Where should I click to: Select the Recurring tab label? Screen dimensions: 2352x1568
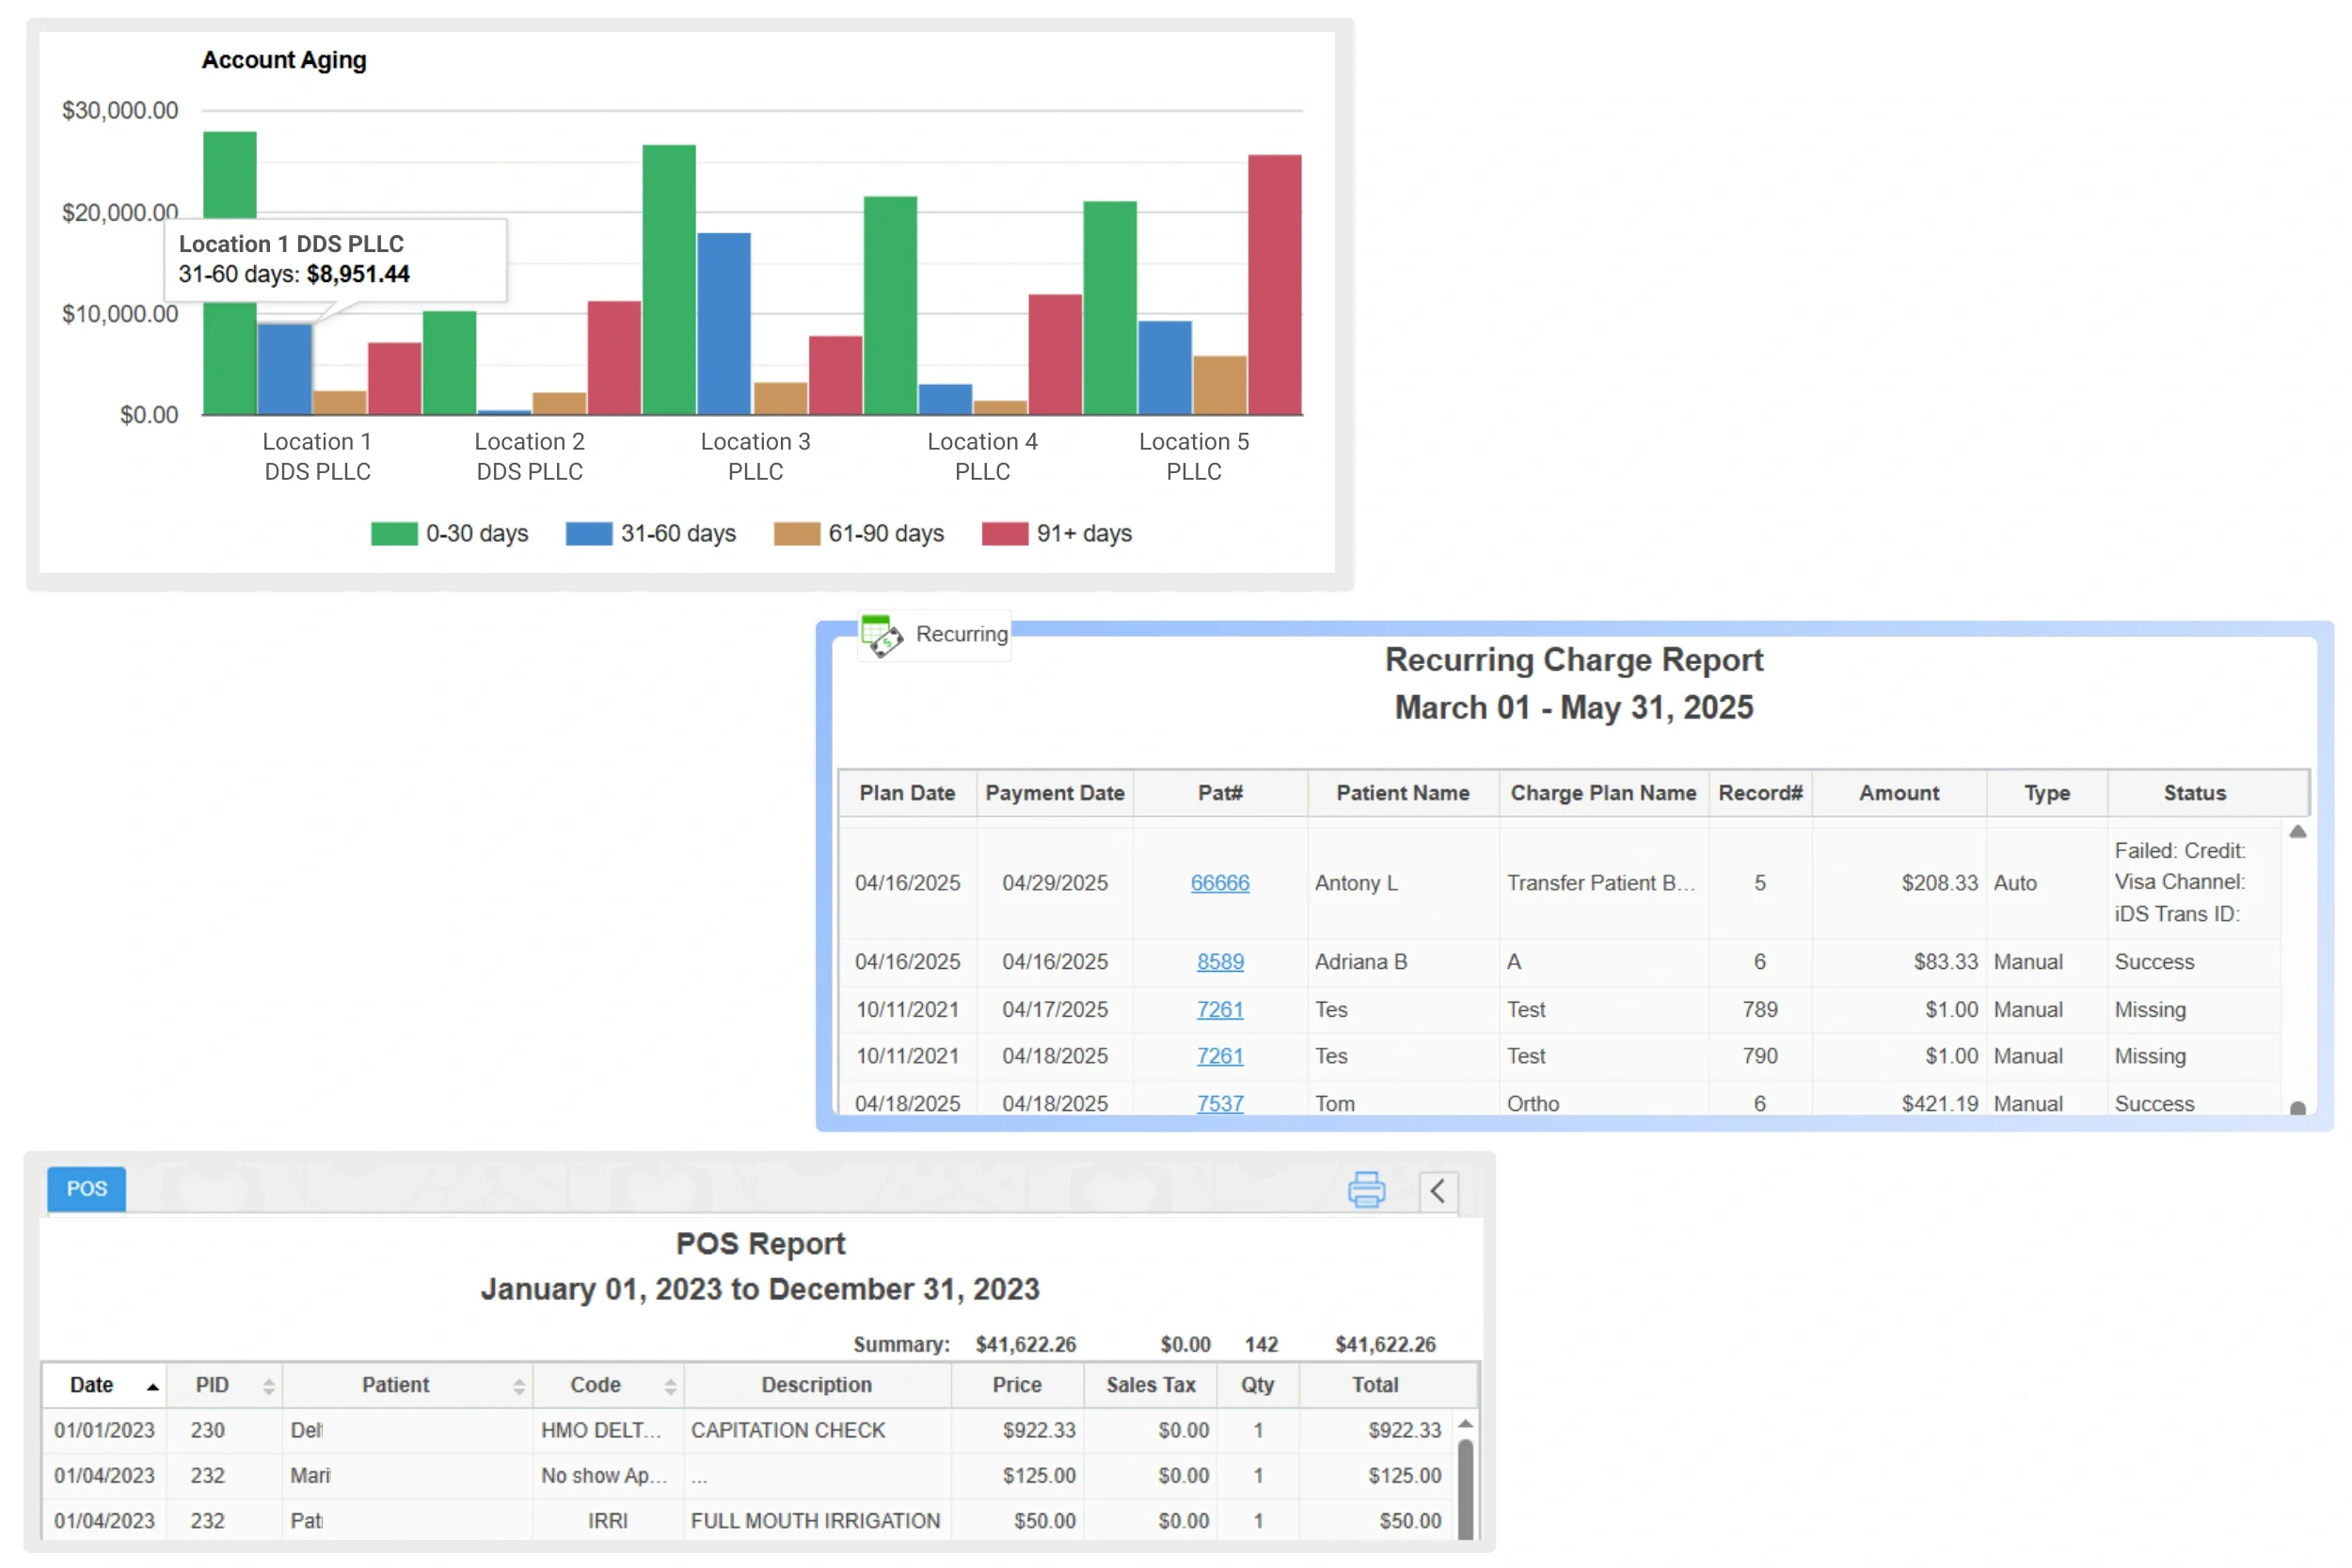(961, 634)
